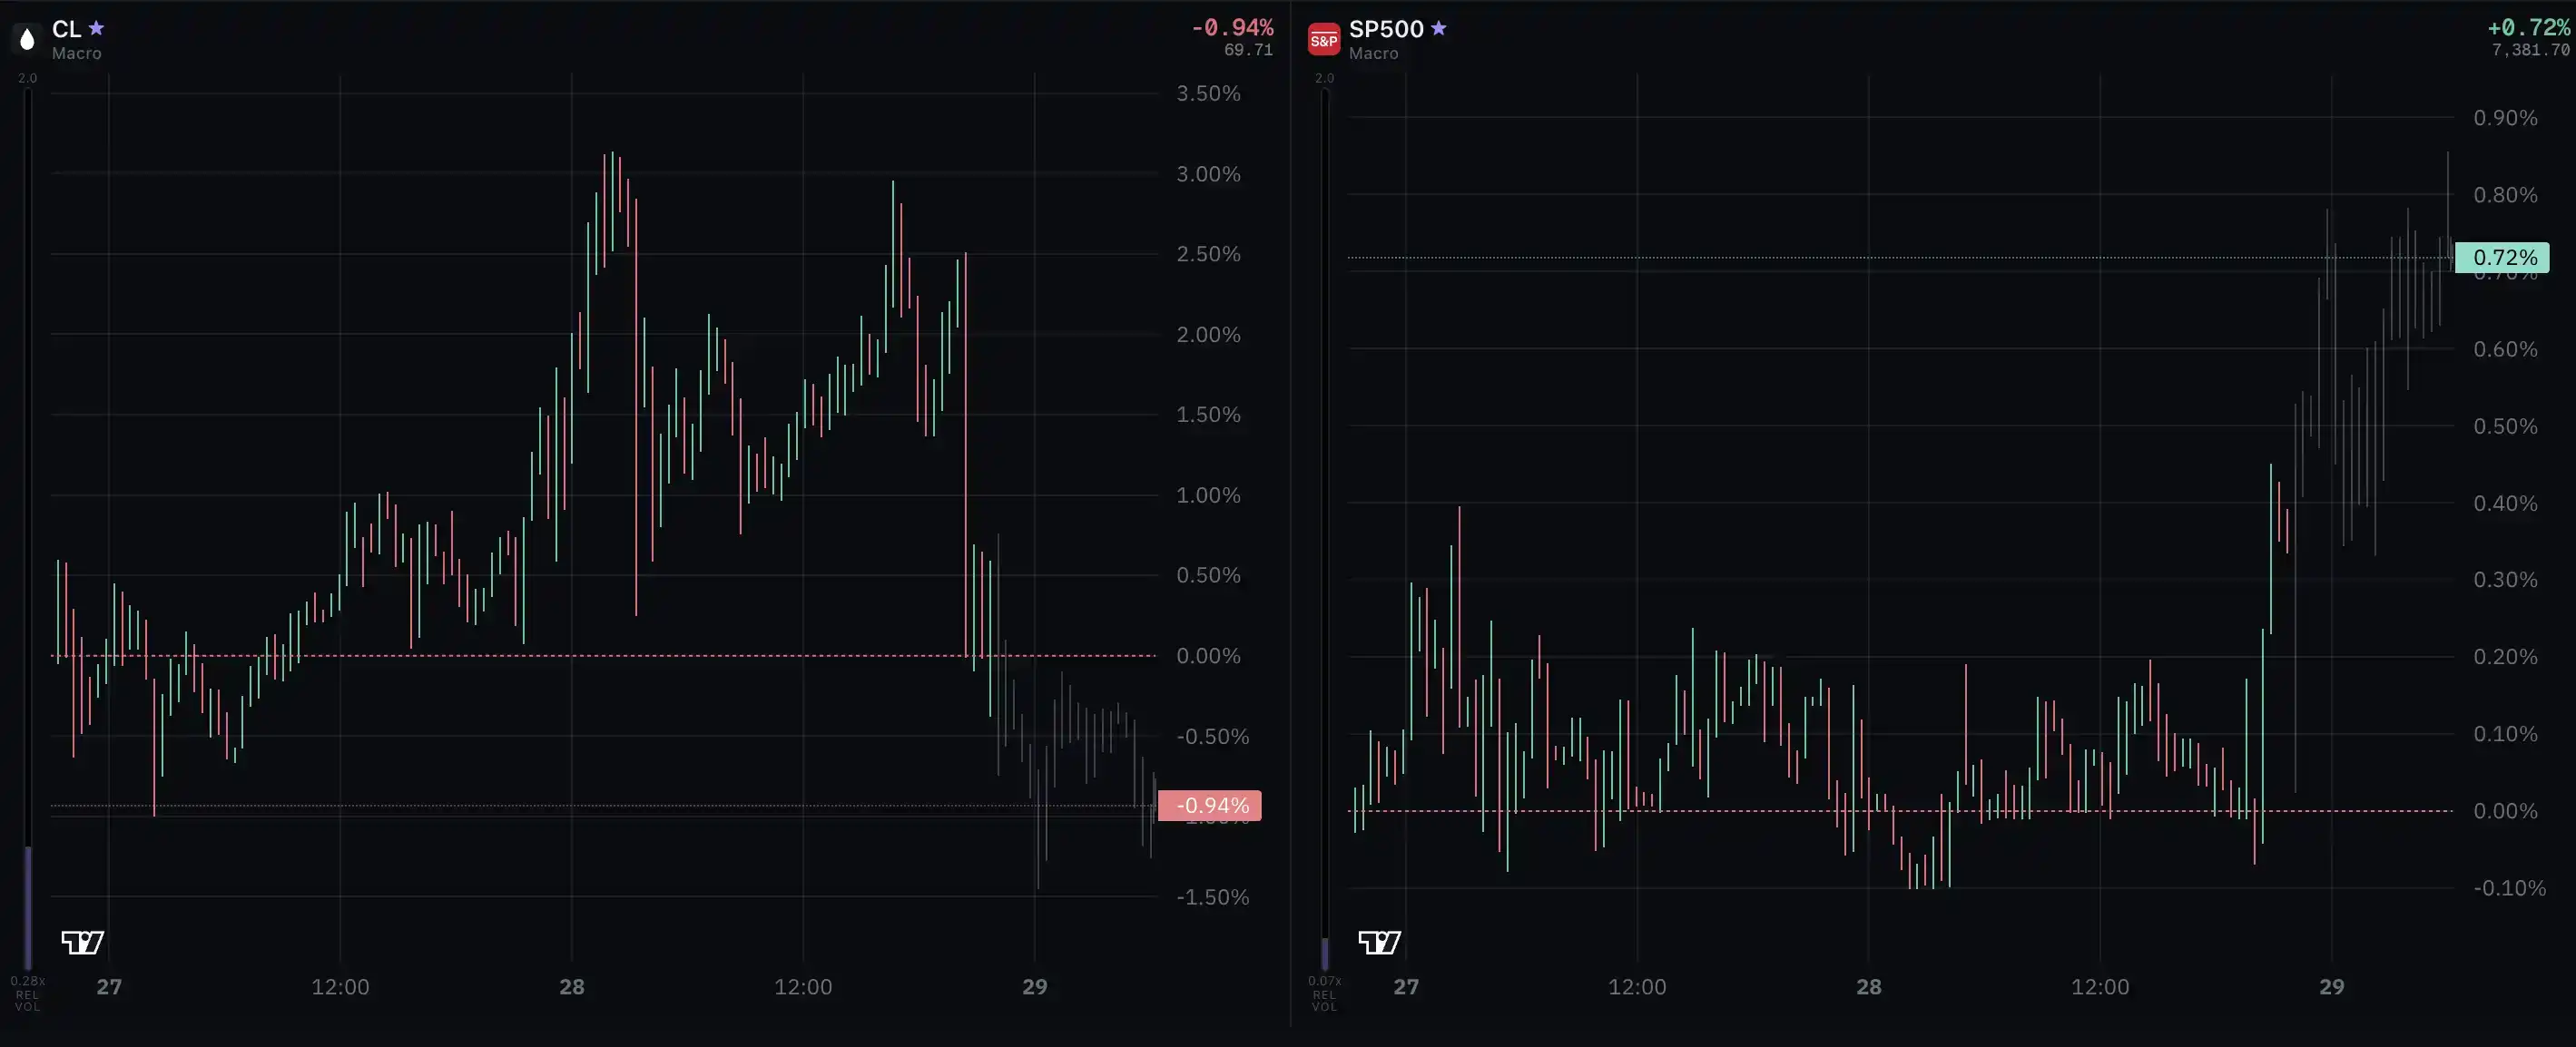Click the CL symbol title
2576x1047 pixels.
click(x=66, y=29)
